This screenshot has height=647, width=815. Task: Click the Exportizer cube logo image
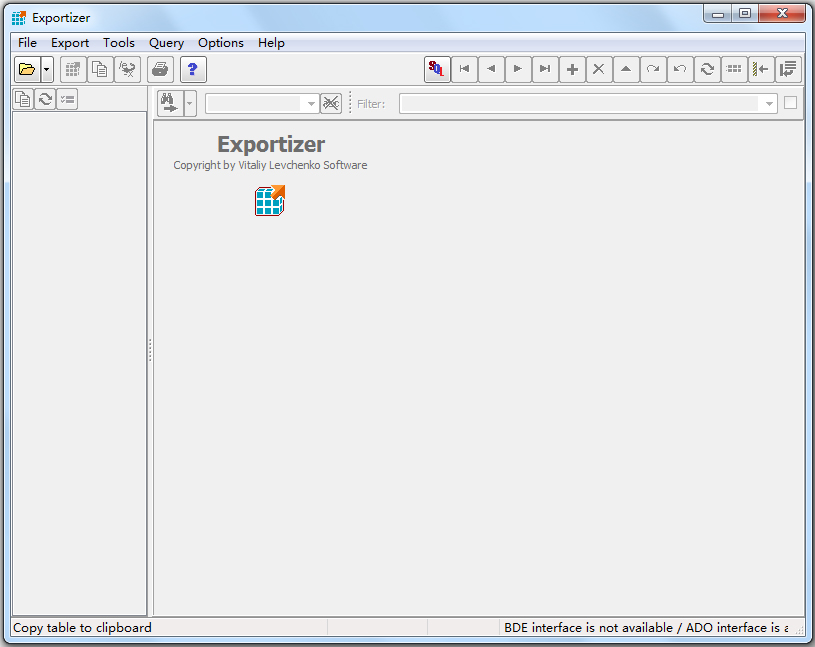pos(270,200)
